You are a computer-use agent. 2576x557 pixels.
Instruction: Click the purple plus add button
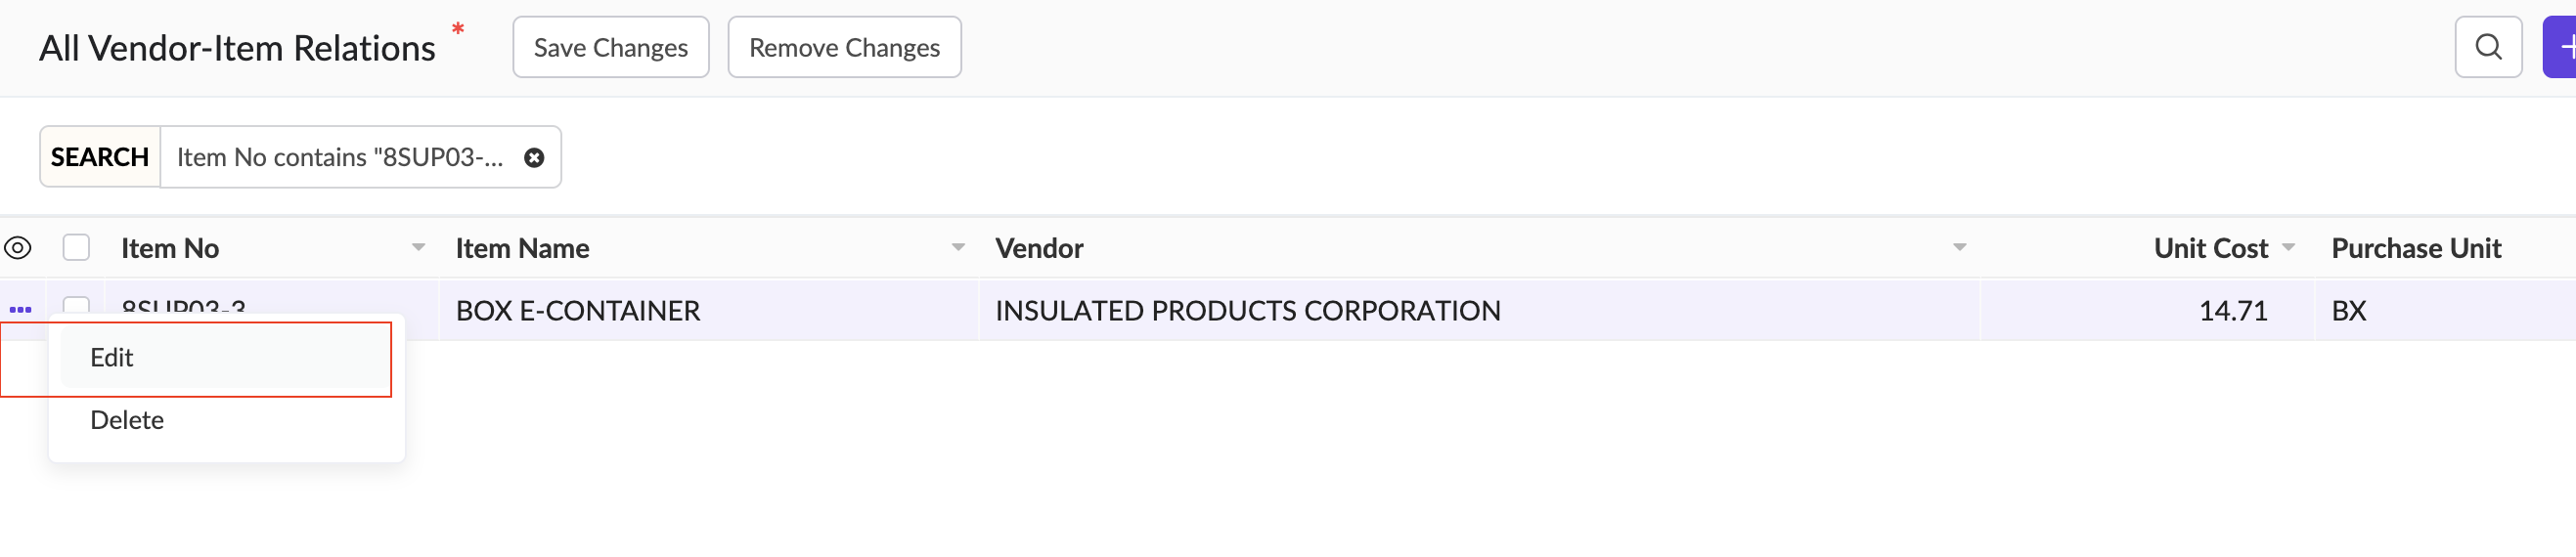2561,47
